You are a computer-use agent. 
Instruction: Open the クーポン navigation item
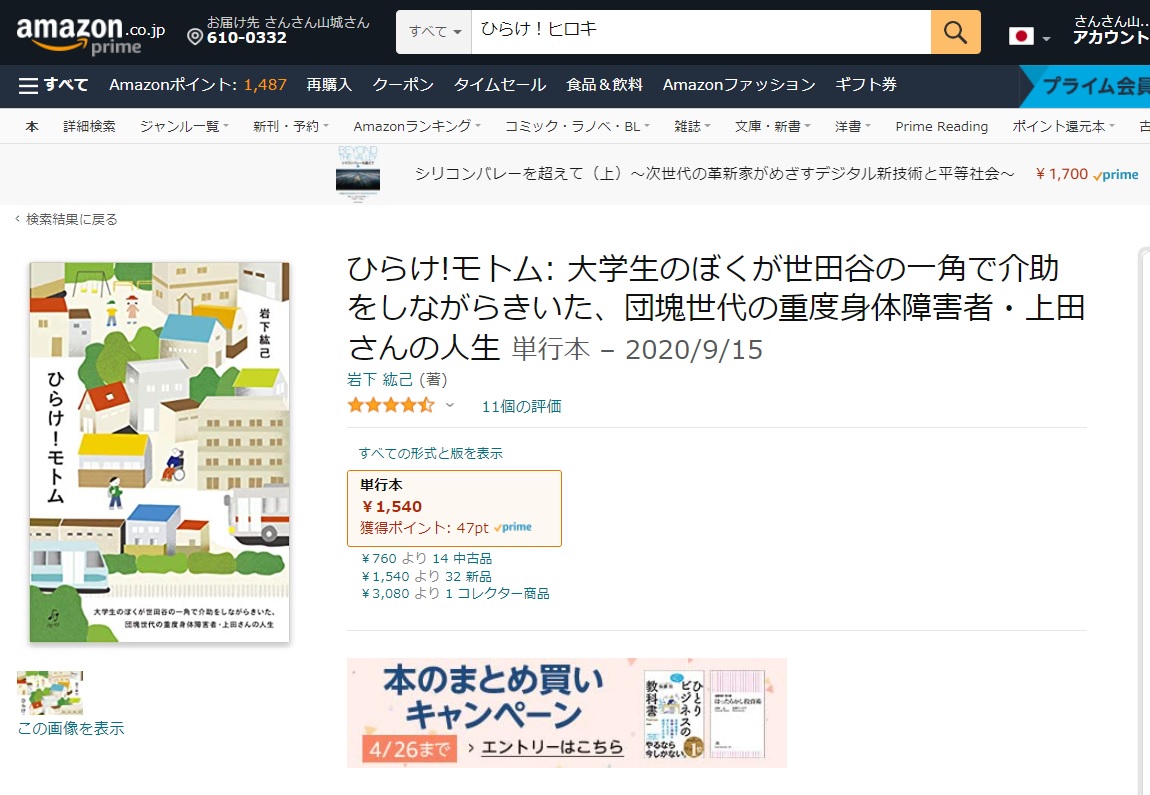(x=403, y=85)
